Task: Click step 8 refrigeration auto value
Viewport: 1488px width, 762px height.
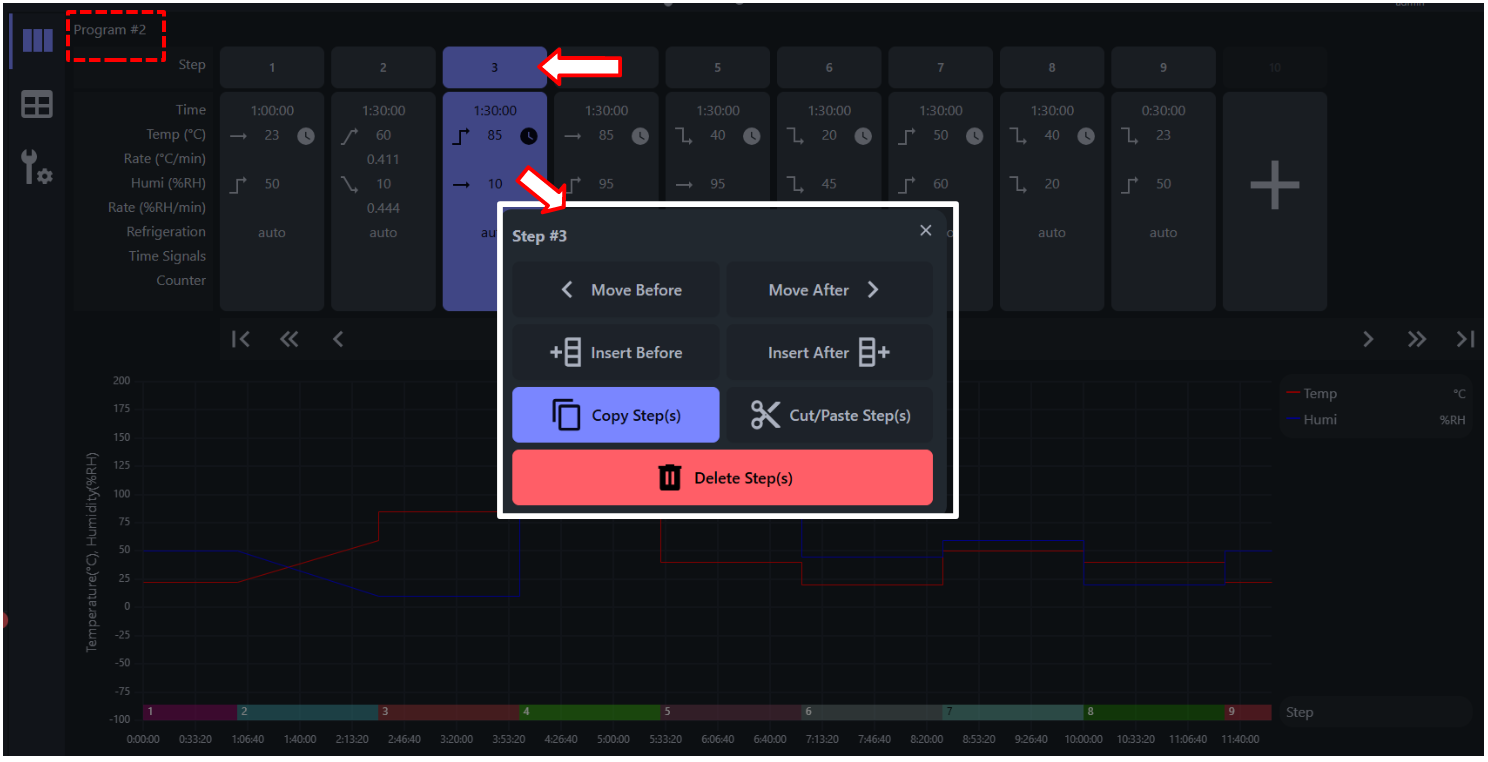Action: pos(1052,233)
